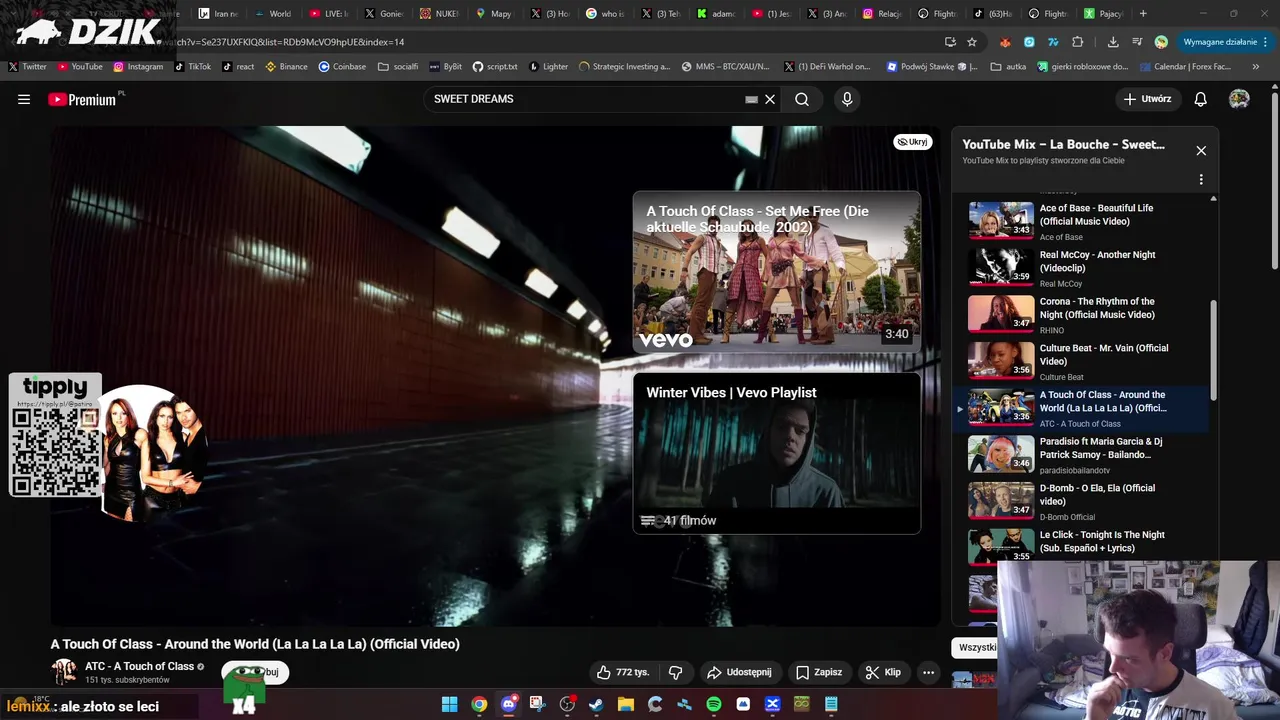
Task: Open browser extensions puzzle icon
Action: coord(1077,42)
